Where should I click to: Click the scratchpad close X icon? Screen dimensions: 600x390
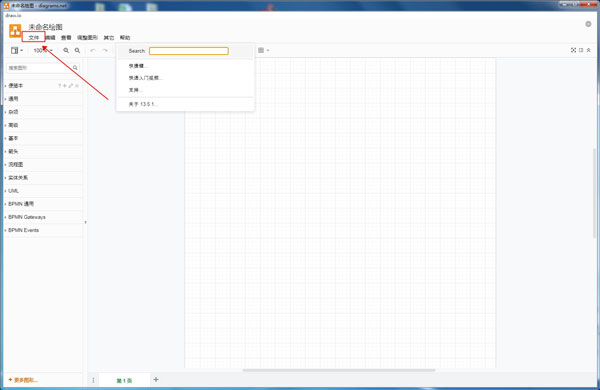click(x=77, y=86)
